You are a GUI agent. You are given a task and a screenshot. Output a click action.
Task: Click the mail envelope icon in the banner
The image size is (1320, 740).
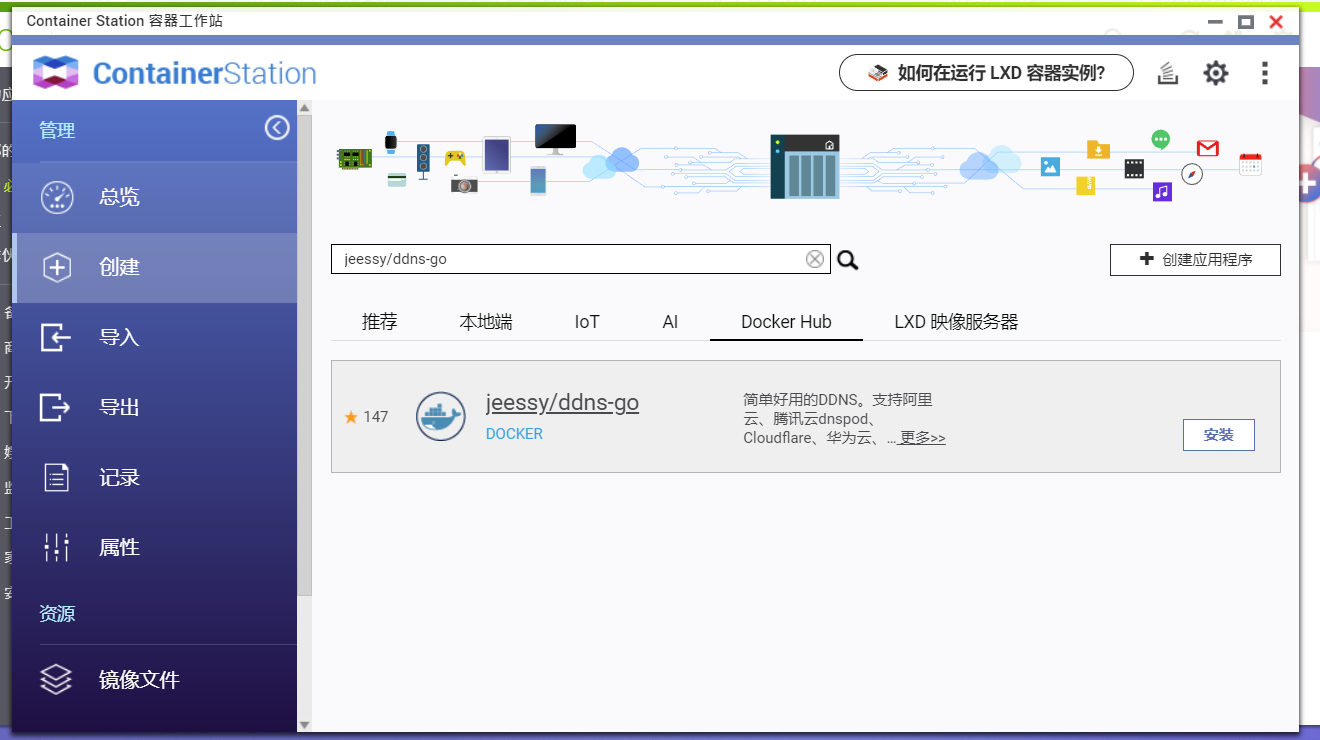coord(1207,148)
